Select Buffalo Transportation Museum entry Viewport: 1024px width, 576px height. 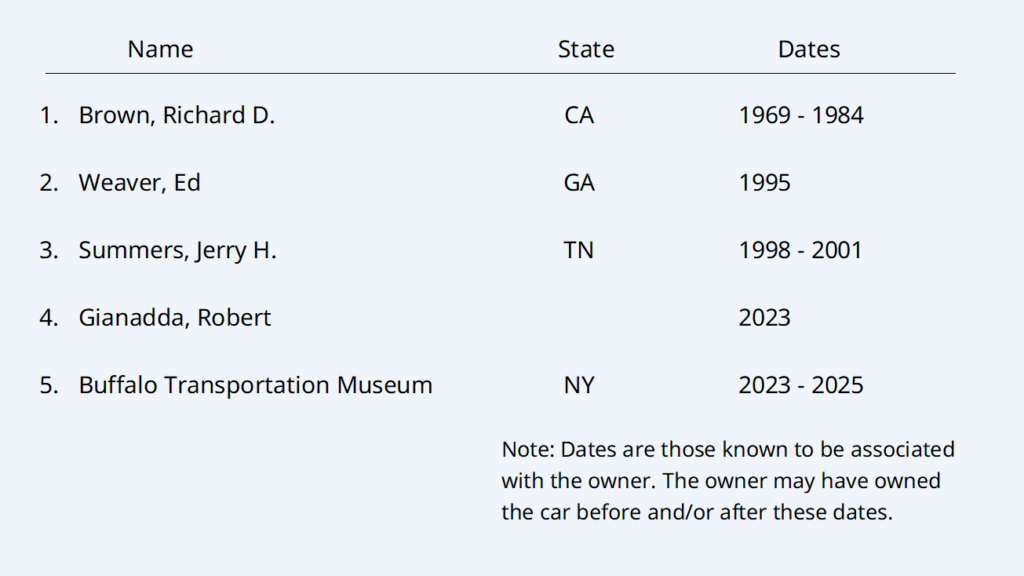coord(256,385)
